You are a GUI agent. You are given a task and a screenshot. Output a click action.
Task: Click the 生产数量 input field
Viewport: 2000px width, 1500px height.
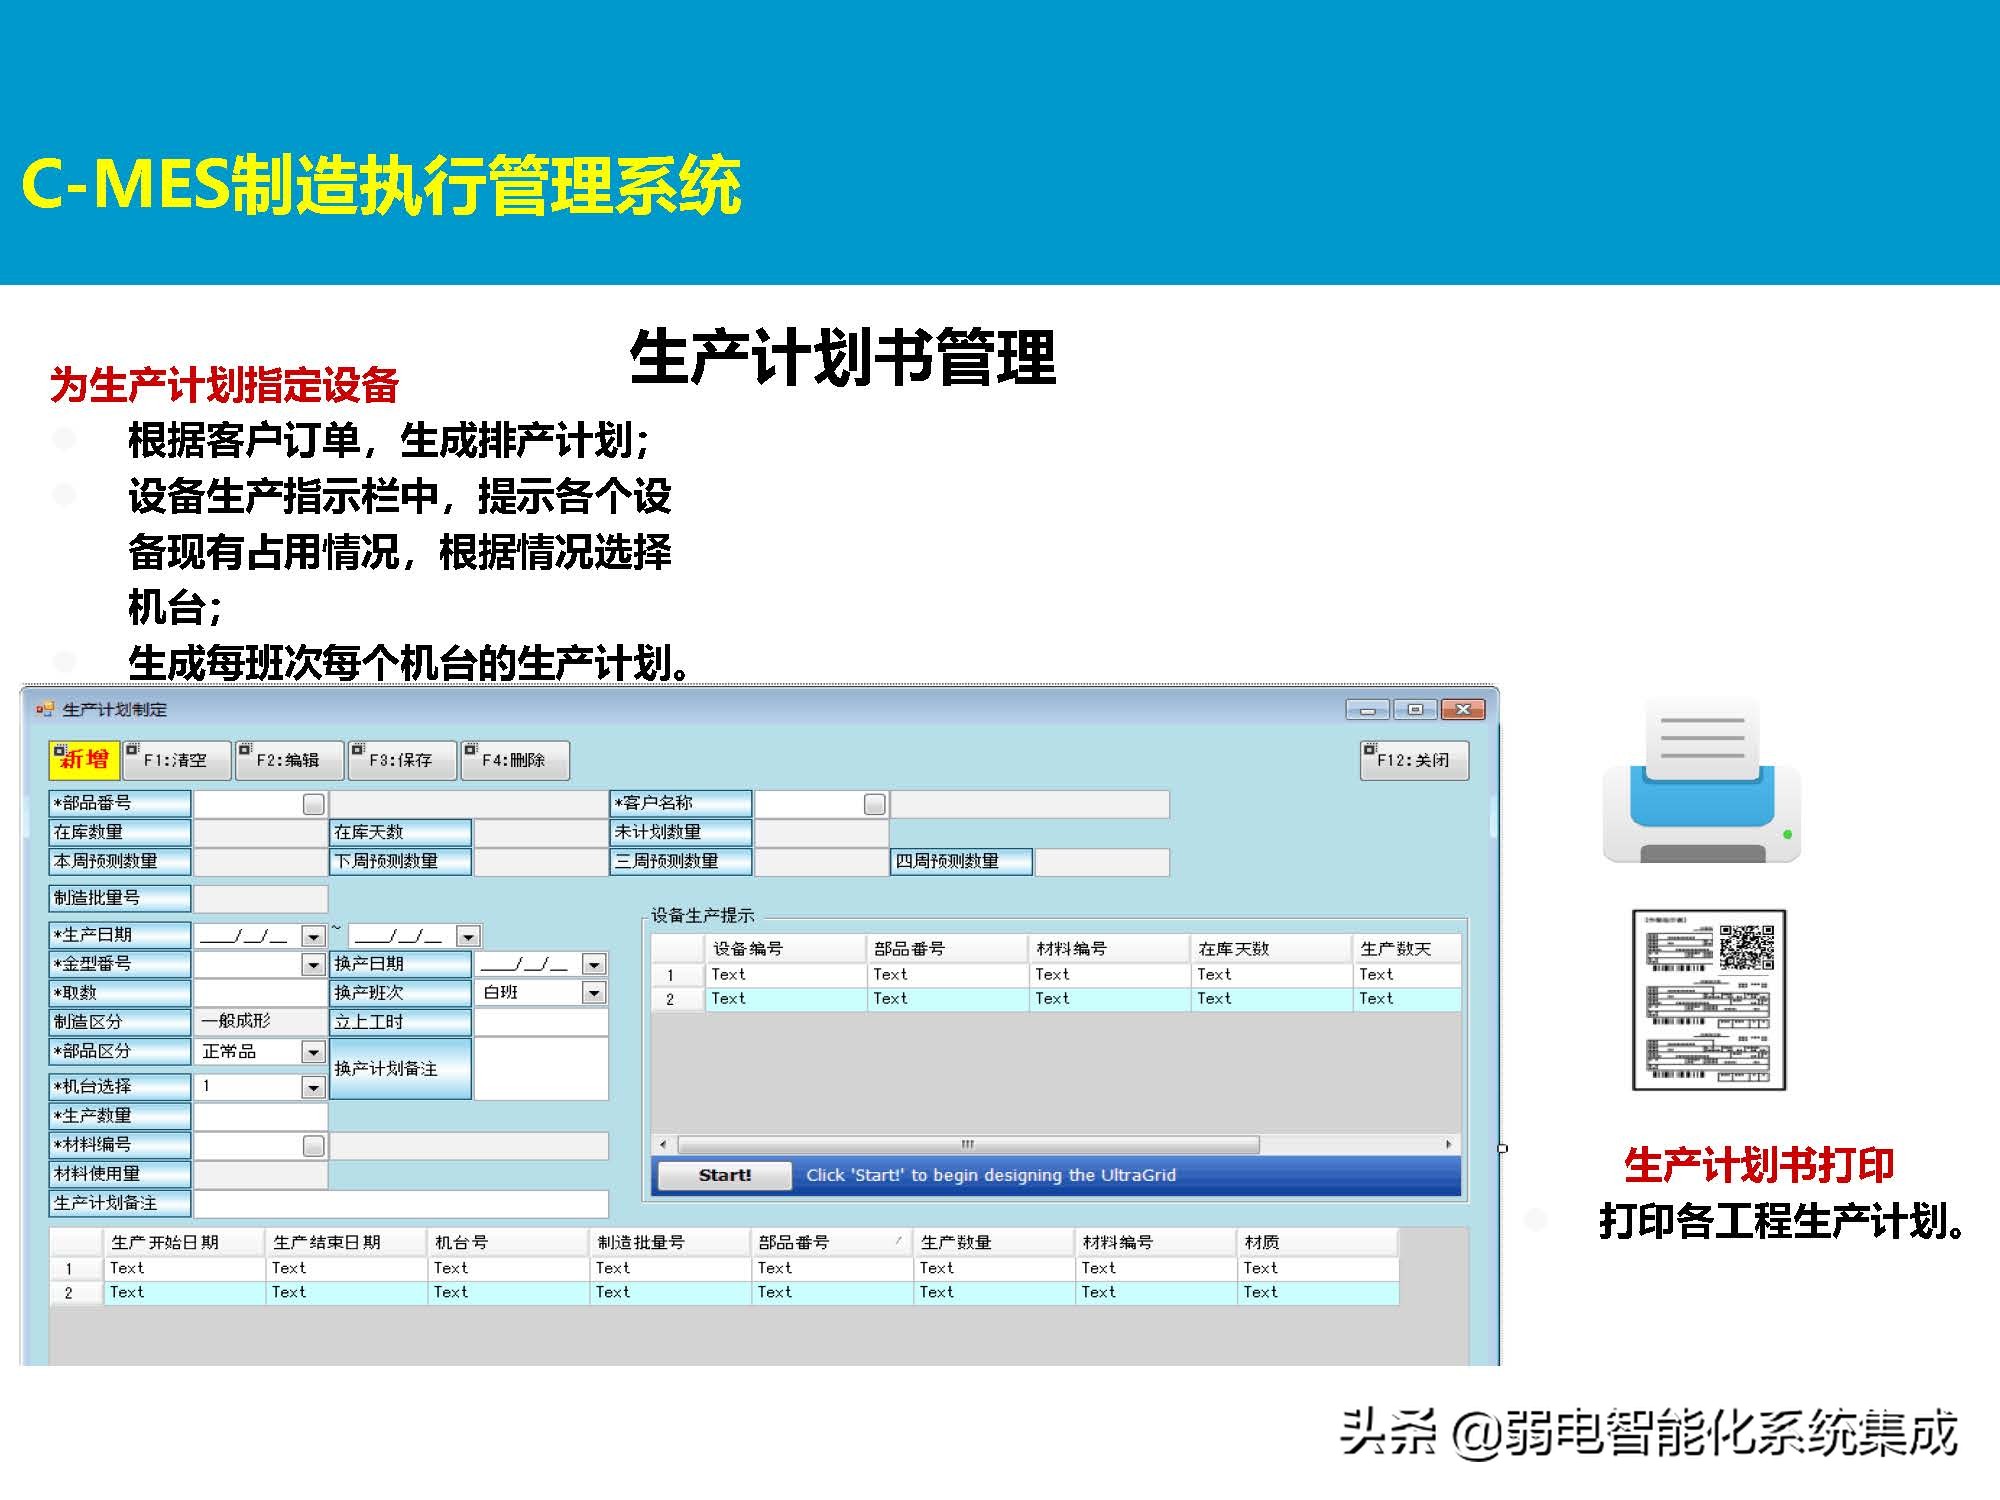(x=260, y=1116)
